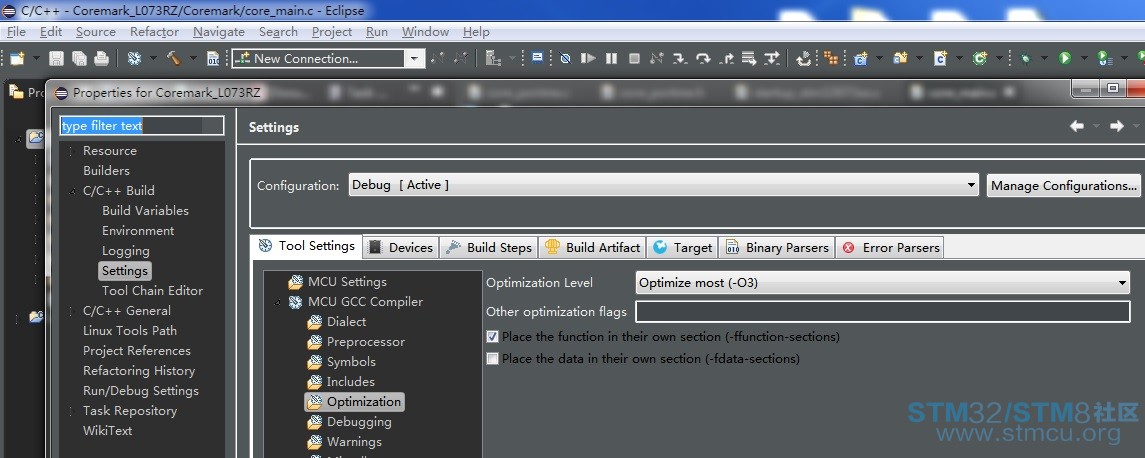Open dropdown arrow next to Build hammer

pos(192,58)
